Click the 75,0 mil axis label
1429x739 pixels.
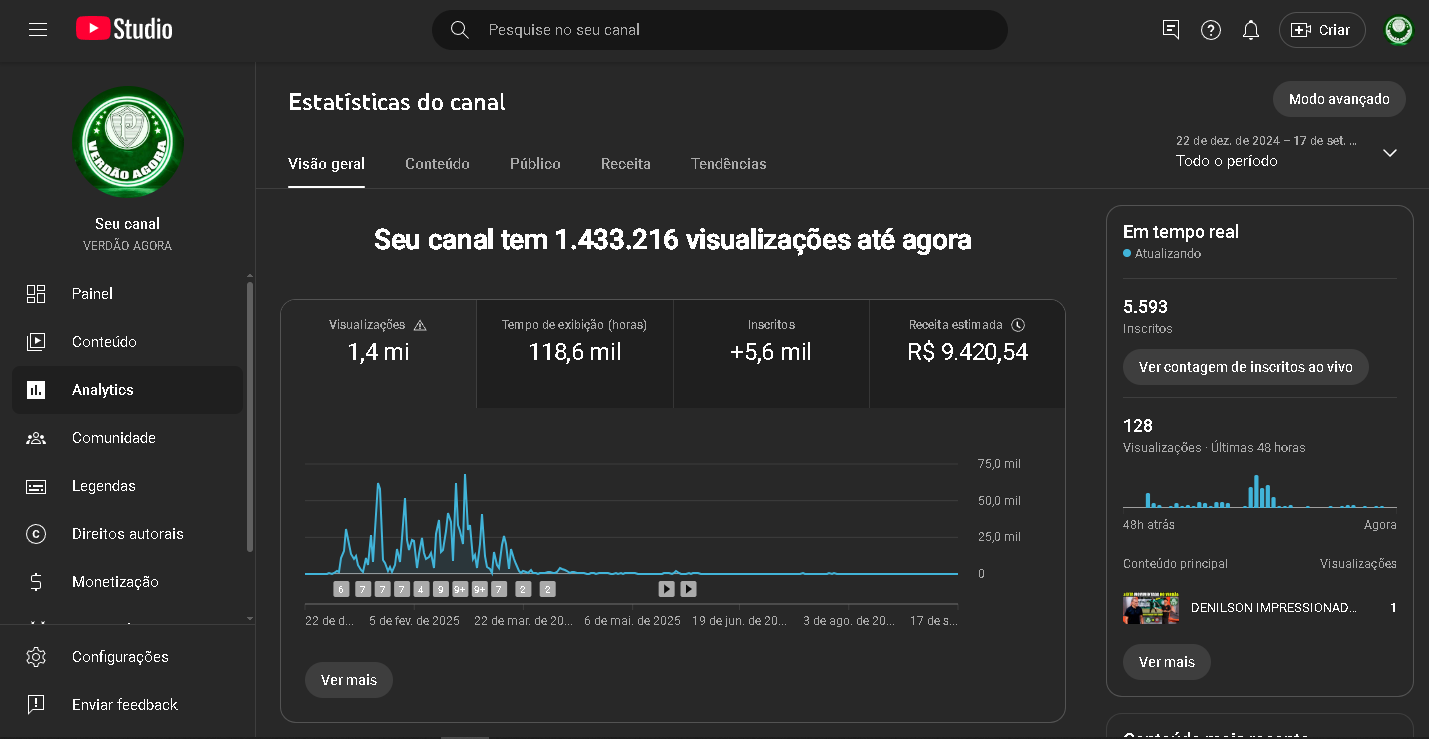point(999,464)
